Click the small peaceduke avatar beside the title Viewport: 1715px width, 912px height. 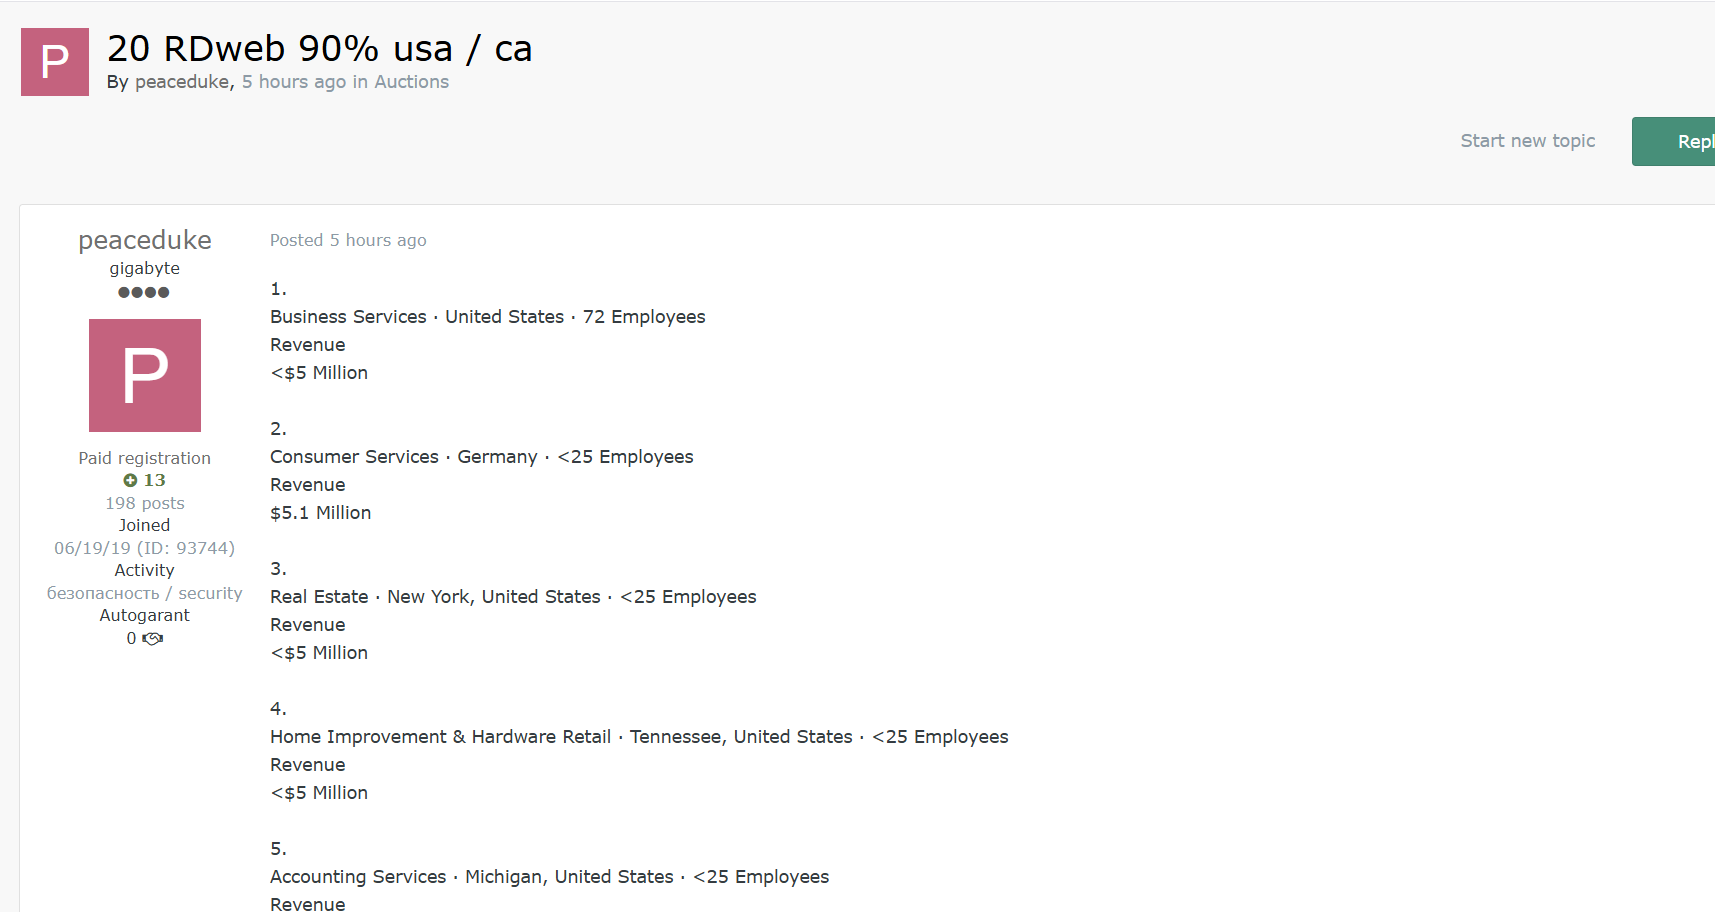(x=55, y=62)
